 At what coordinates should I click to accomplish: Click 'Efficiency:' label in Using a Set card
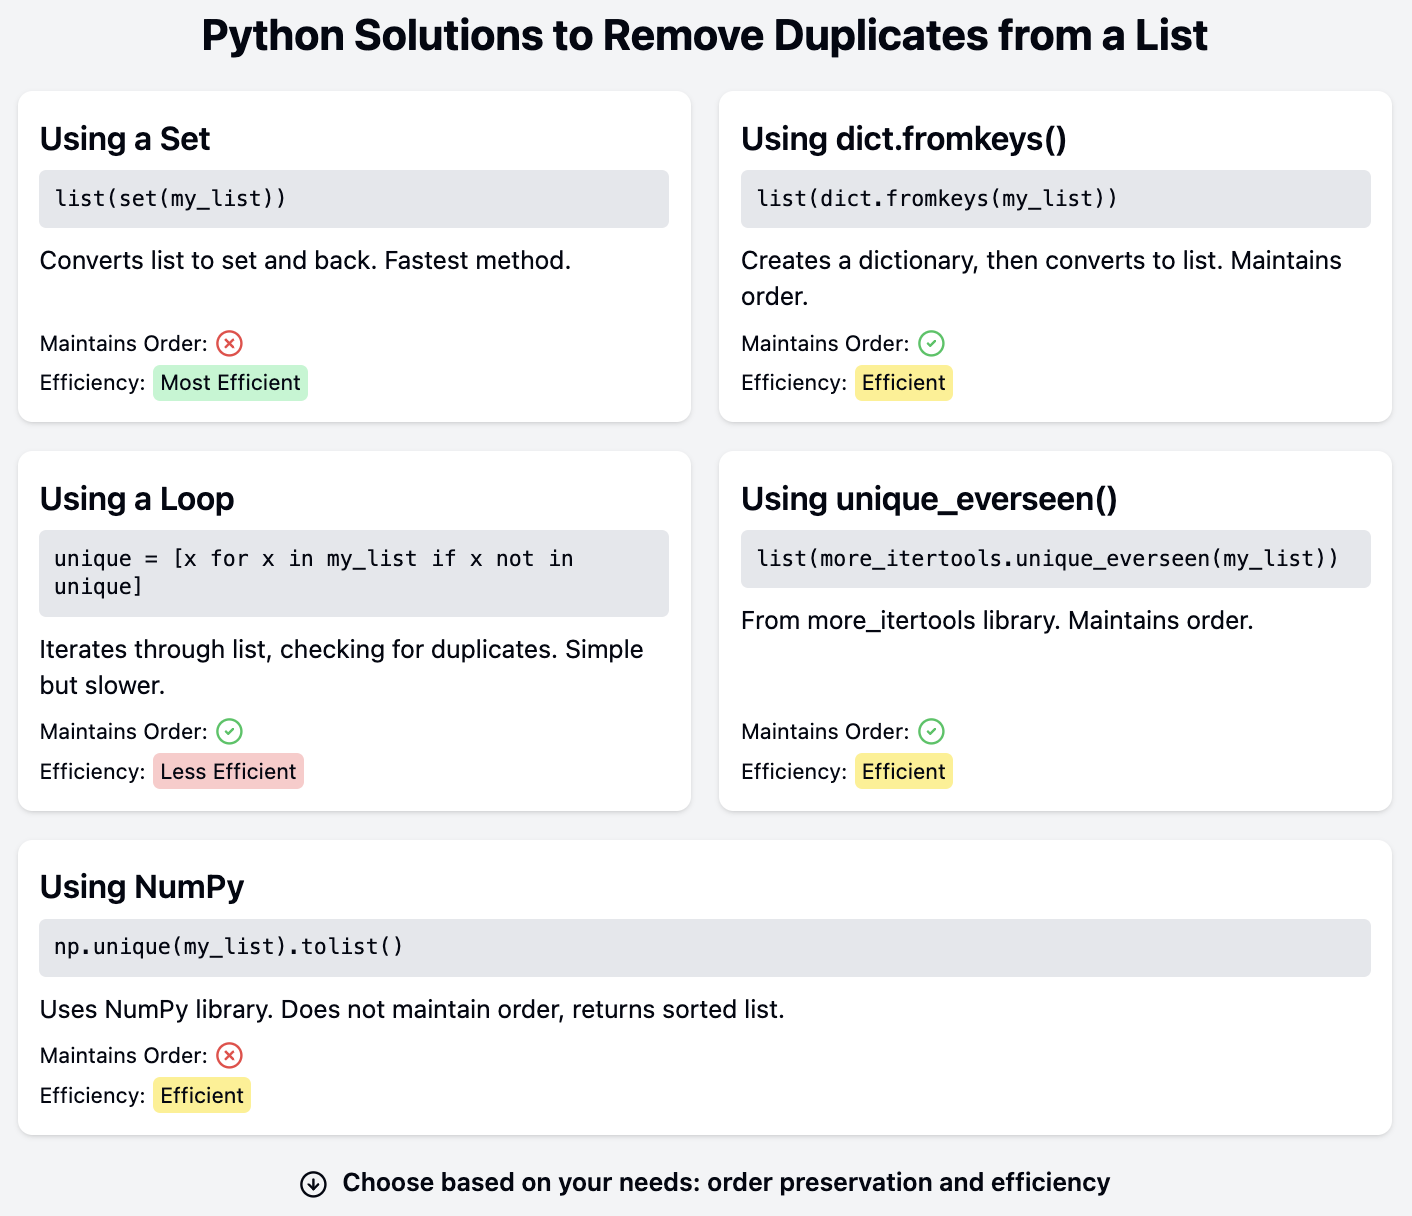93,383
